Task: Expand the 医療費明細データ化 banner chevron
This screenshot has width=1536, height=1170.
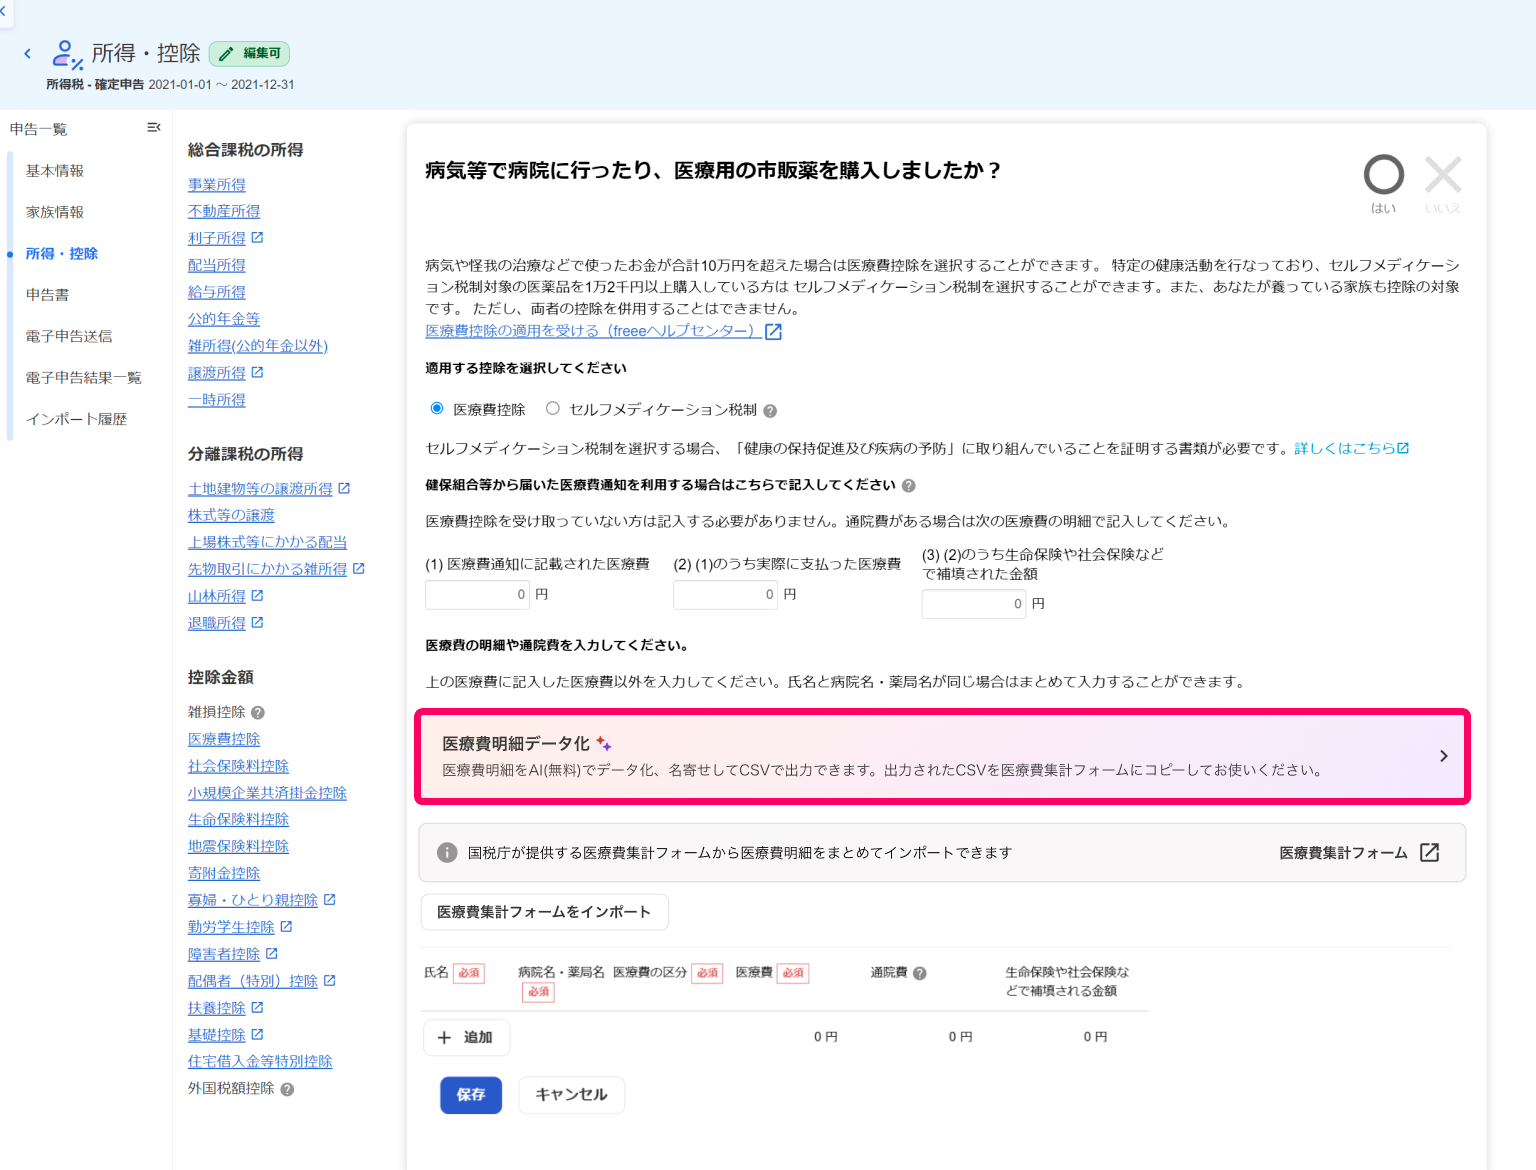Action: click(1443, 756)
